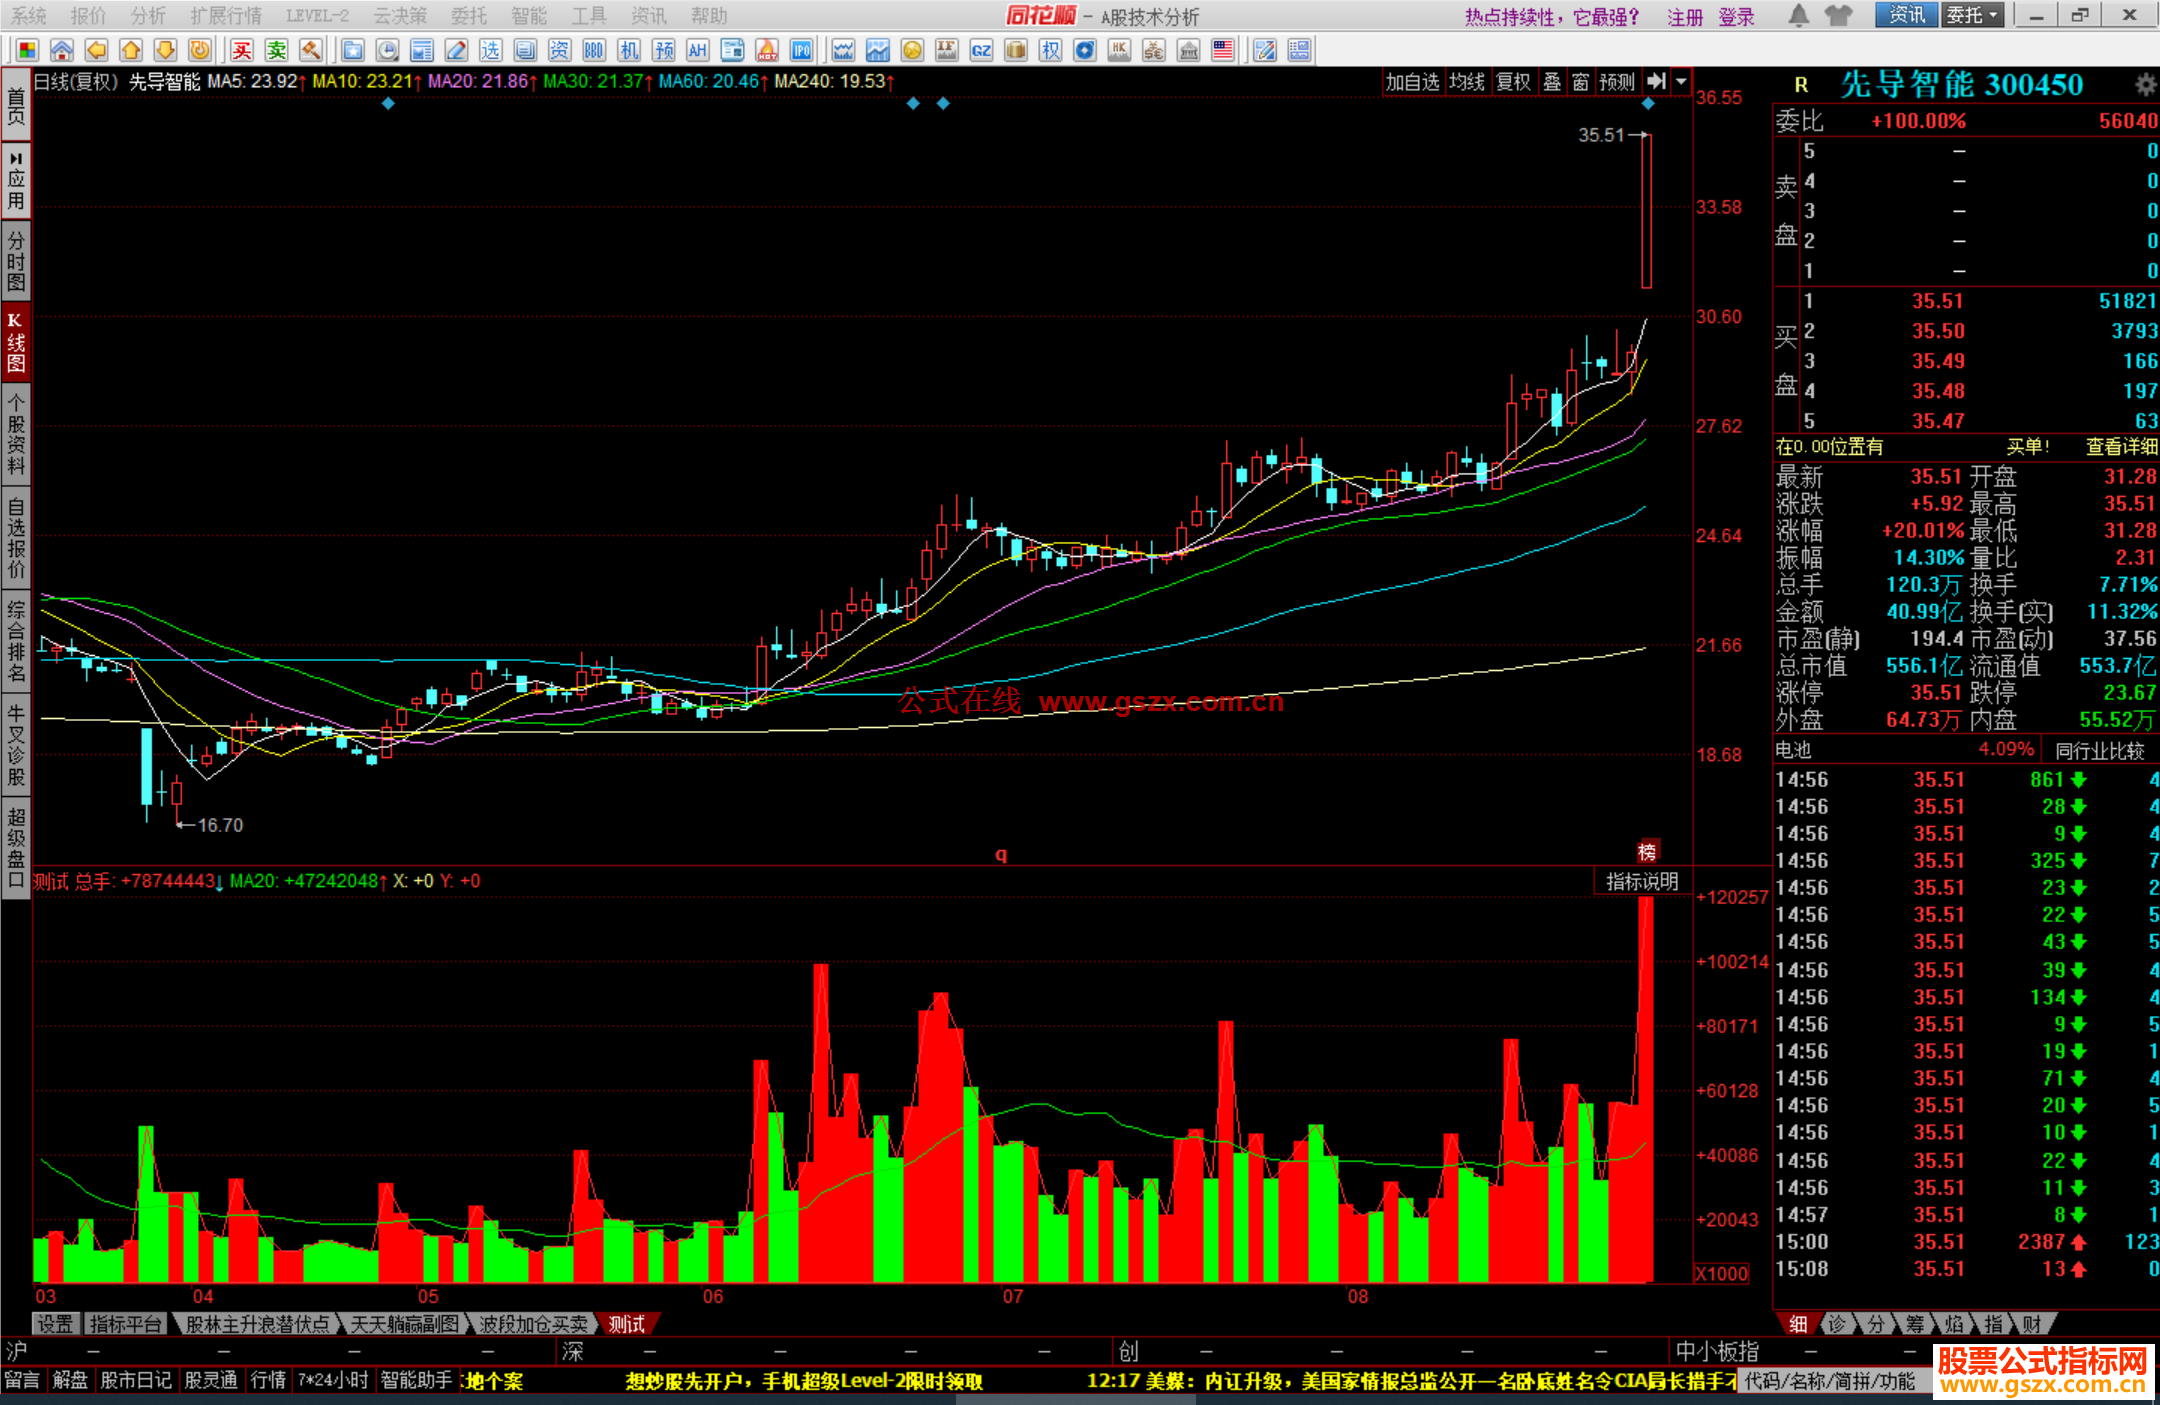Click the AH shares toolbar icon
The height and width of the screenshot is (1405, 2160).
pyautogui.click(x=697, y=50)
